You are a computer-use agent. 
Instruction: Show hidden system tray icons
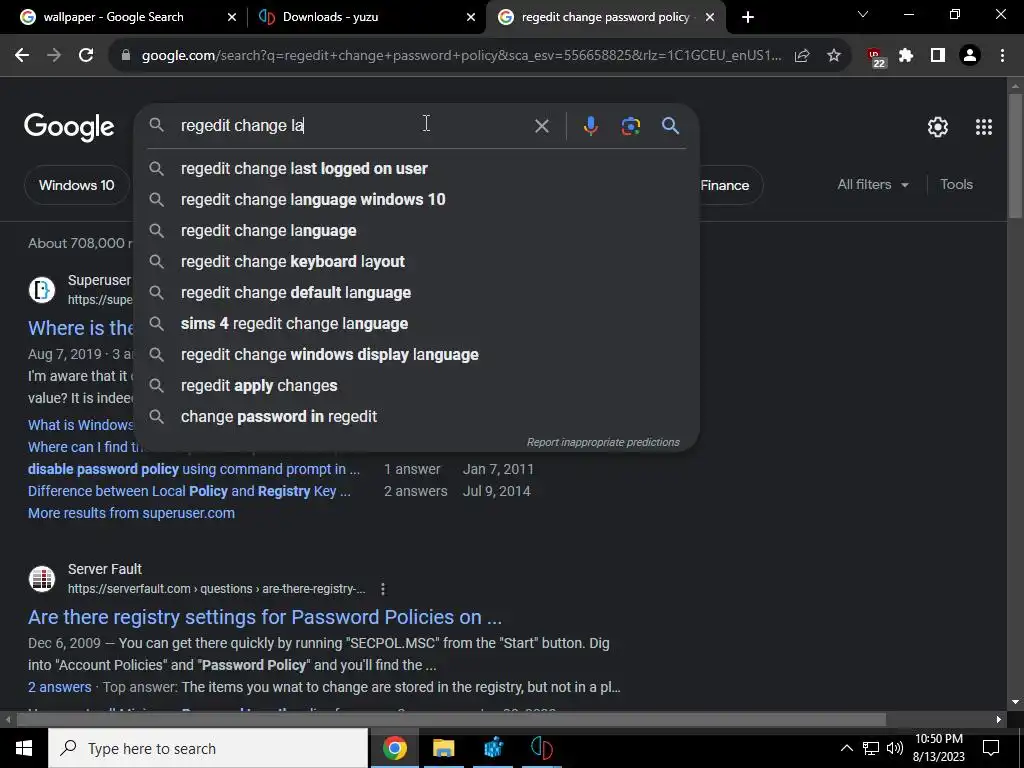pos(846,748)
